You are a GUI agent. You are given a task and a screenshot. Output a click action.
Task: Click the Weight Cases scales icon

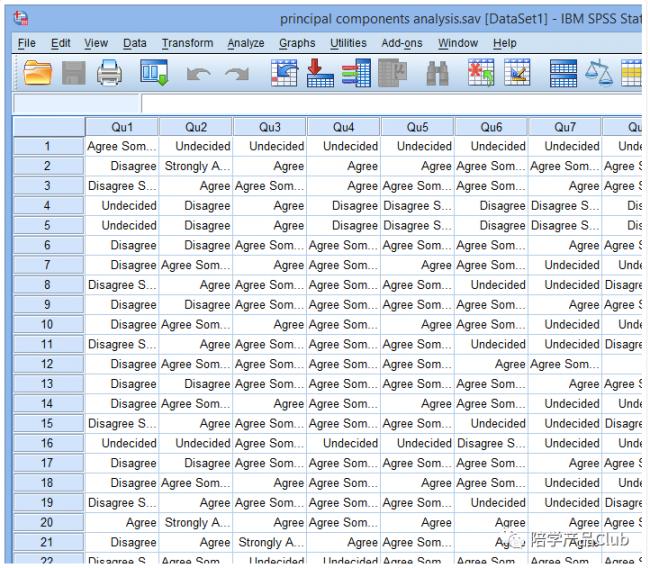(x=599, y=73)
